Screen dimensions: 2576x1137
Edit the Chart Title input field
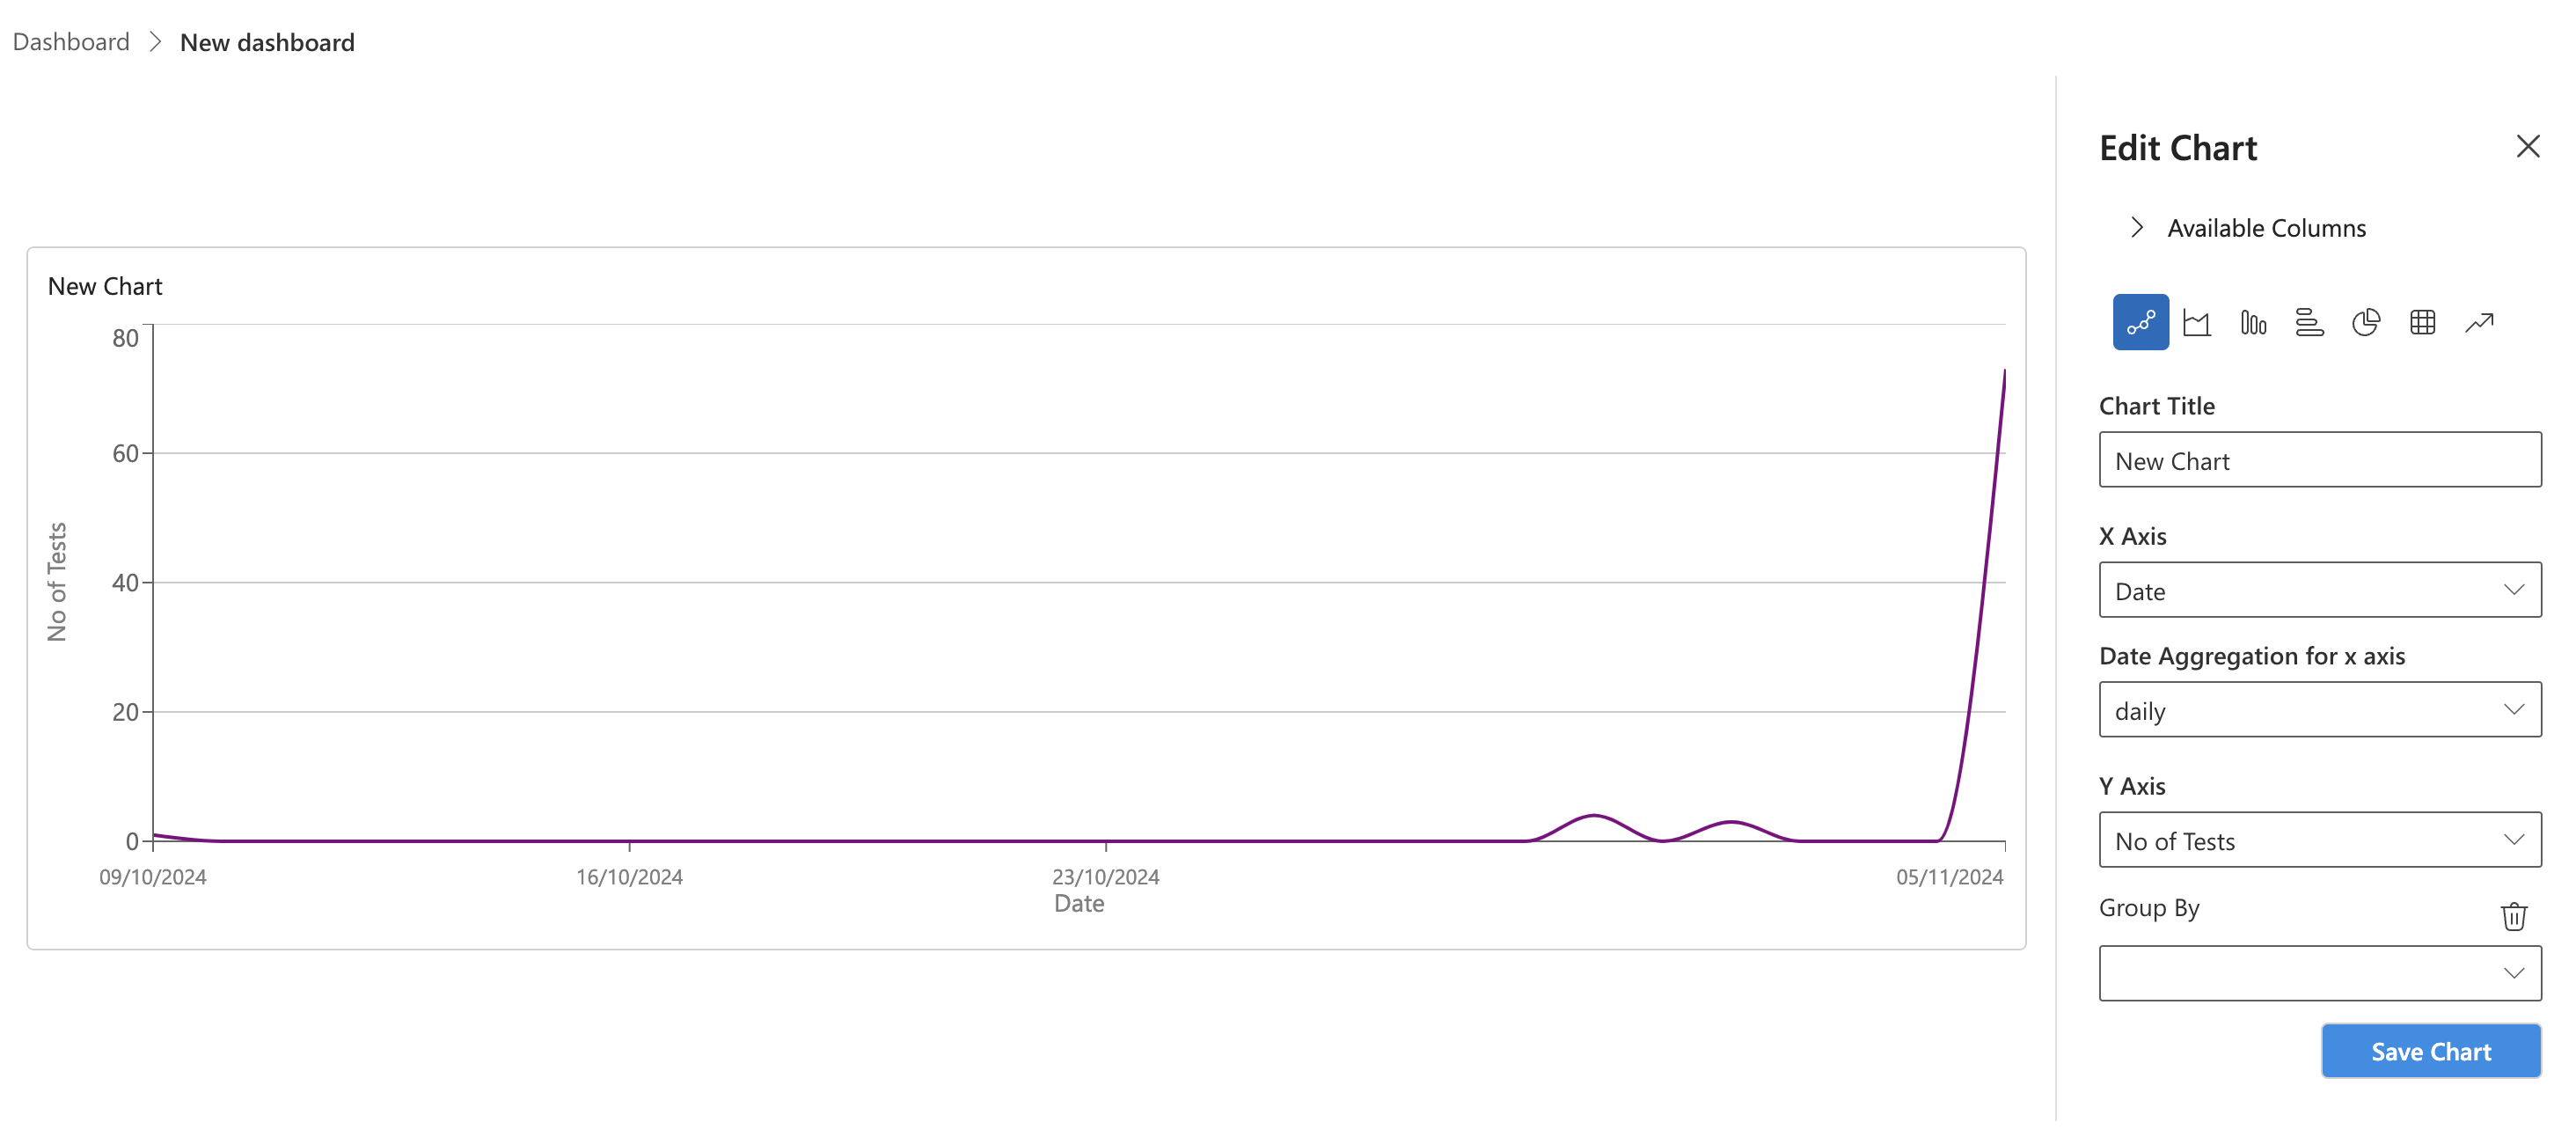[2320, 458]
